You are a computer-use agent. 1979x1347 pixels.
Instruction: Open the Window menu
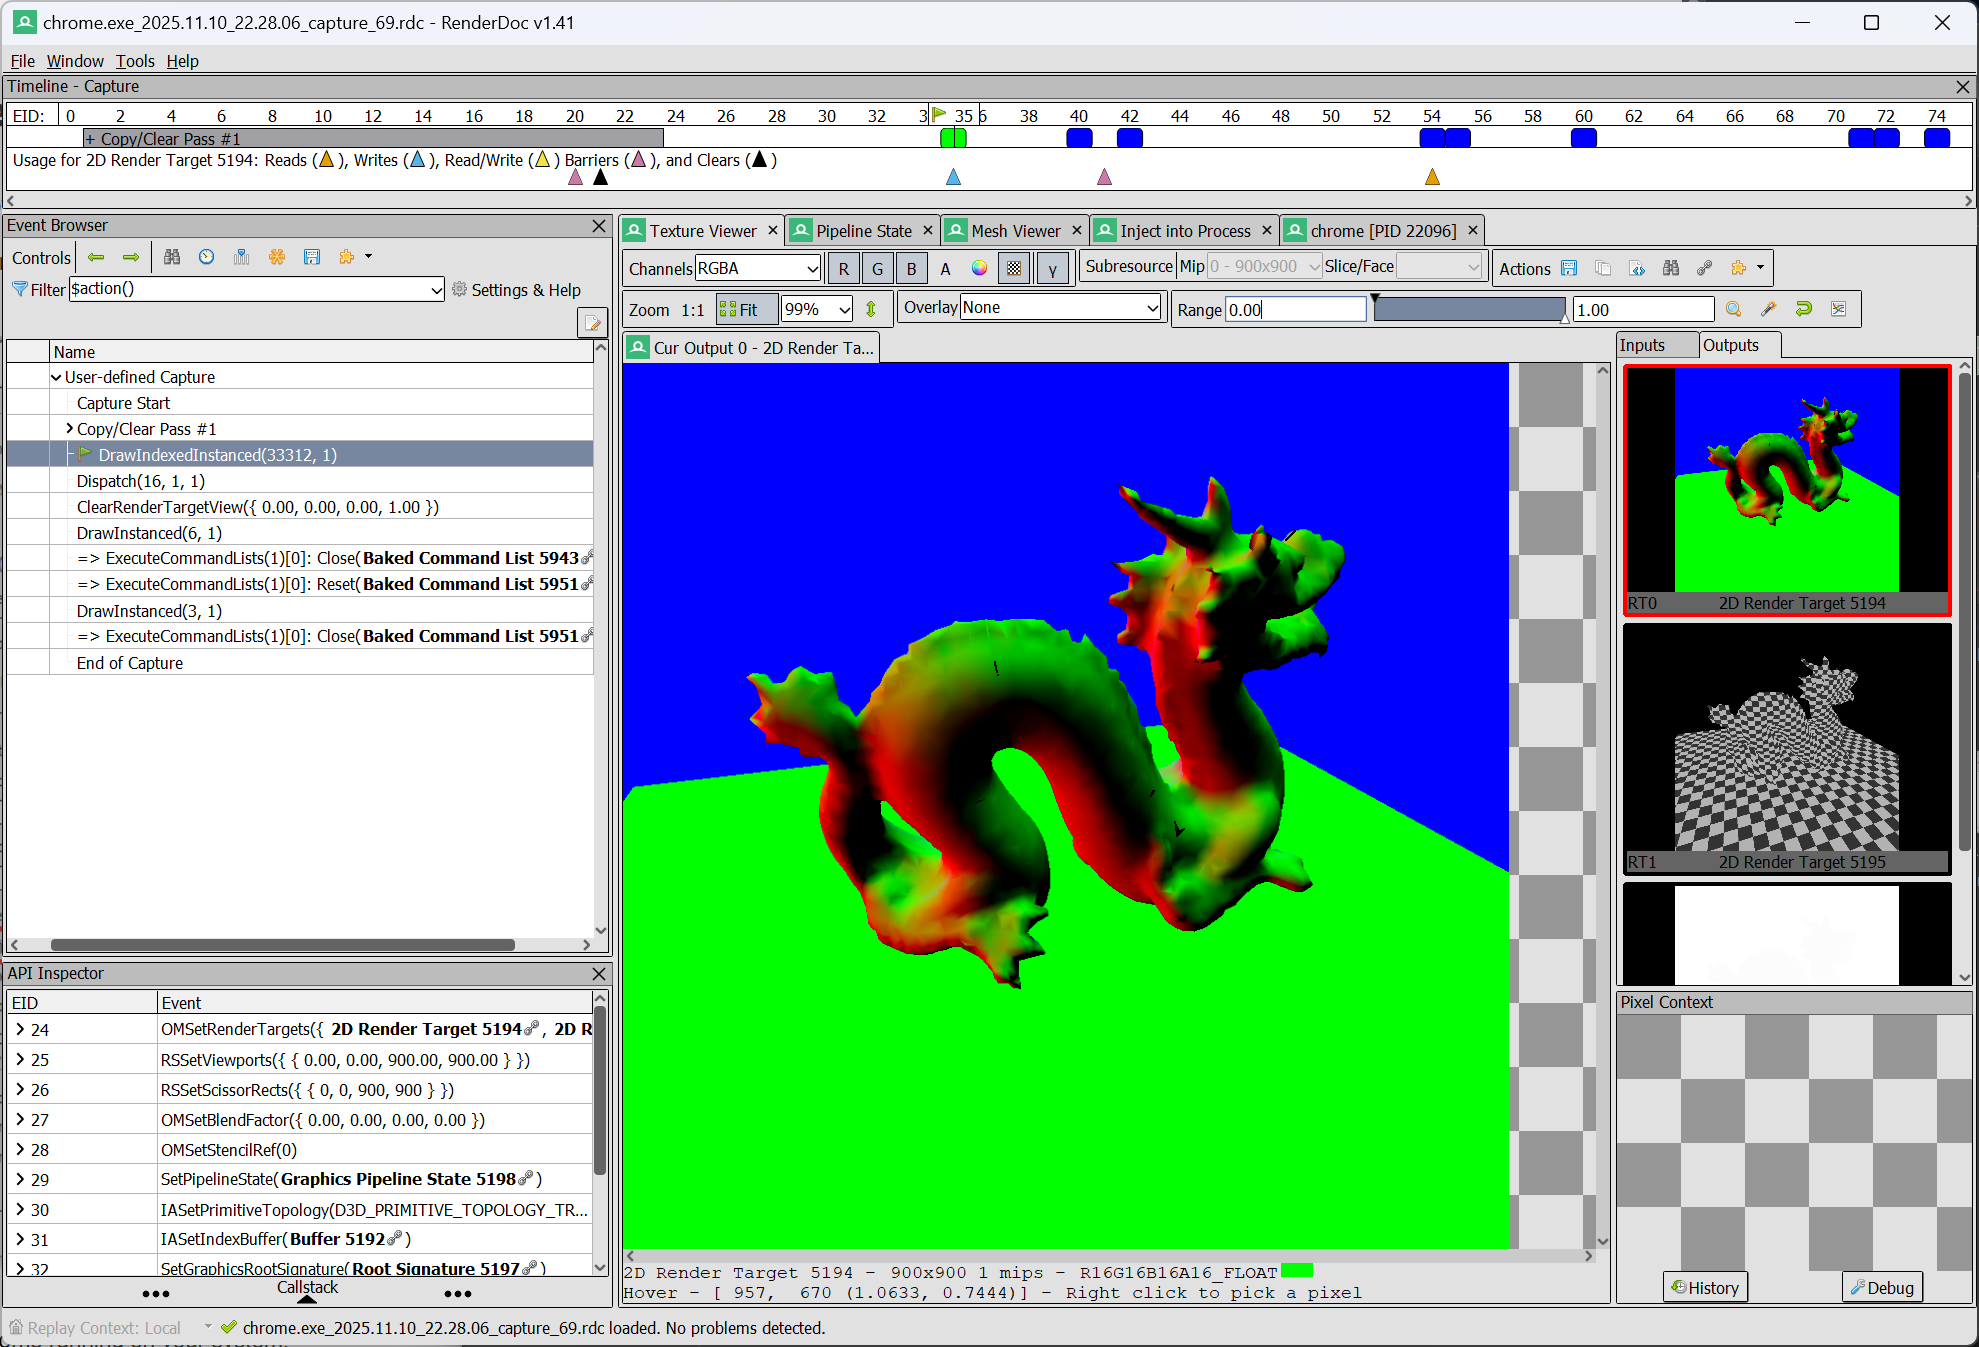(75, 61)
